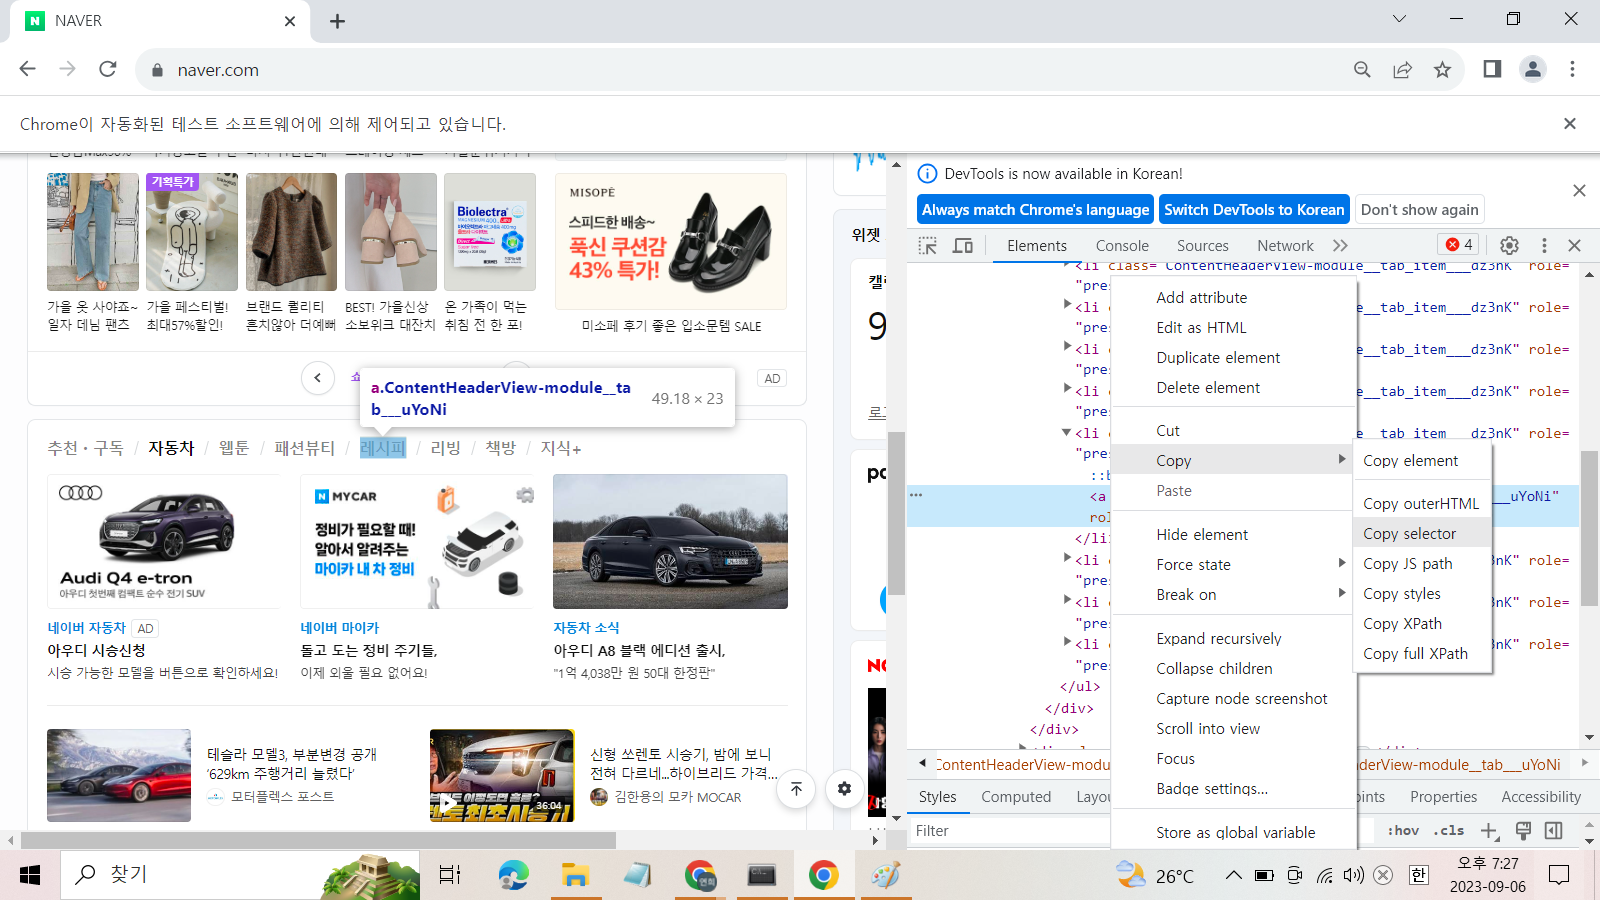Open the Copy submenu entry

pos(1233,460)
